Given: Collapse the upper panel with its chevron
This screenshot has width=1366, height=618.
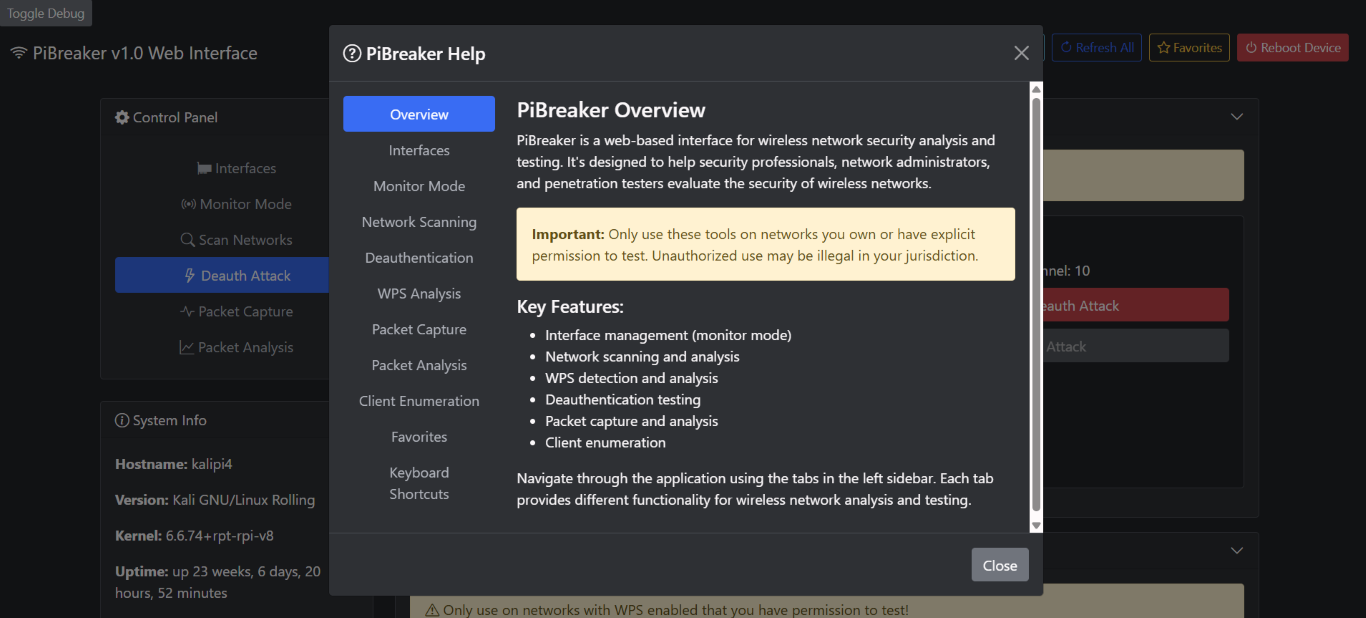Looking at the screenshot, I should (x=1237, y=117).
